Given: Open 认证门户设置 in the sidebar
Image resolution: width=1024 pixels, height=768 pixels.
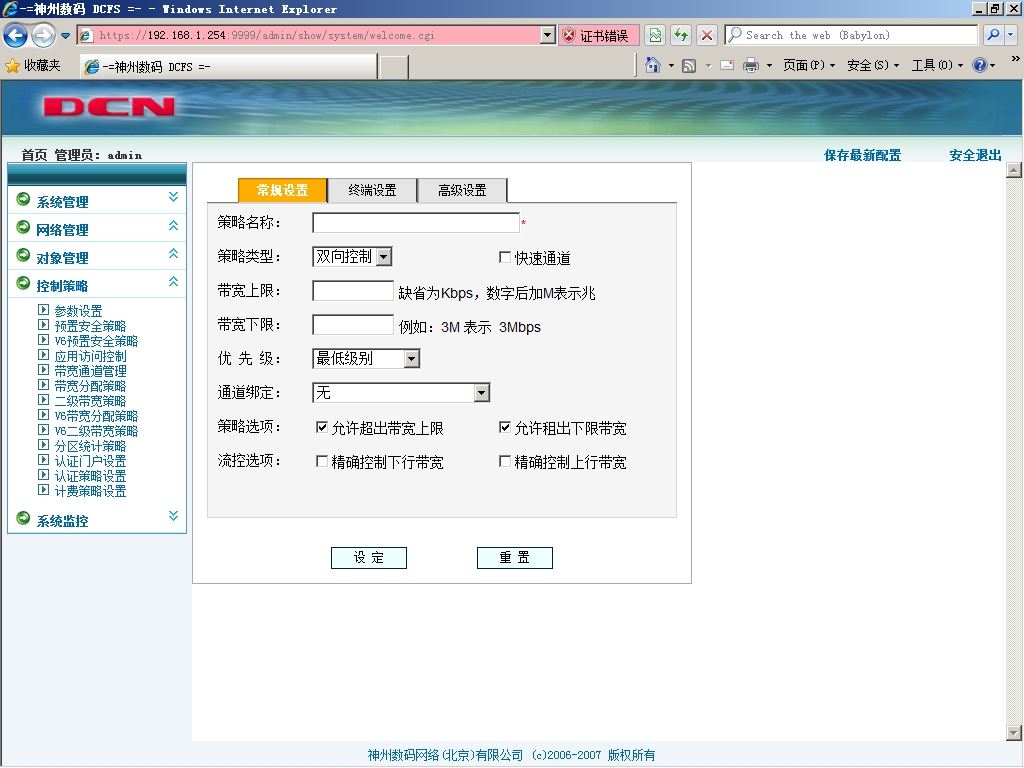Looking at the screenshot, I should pos(90,461).
